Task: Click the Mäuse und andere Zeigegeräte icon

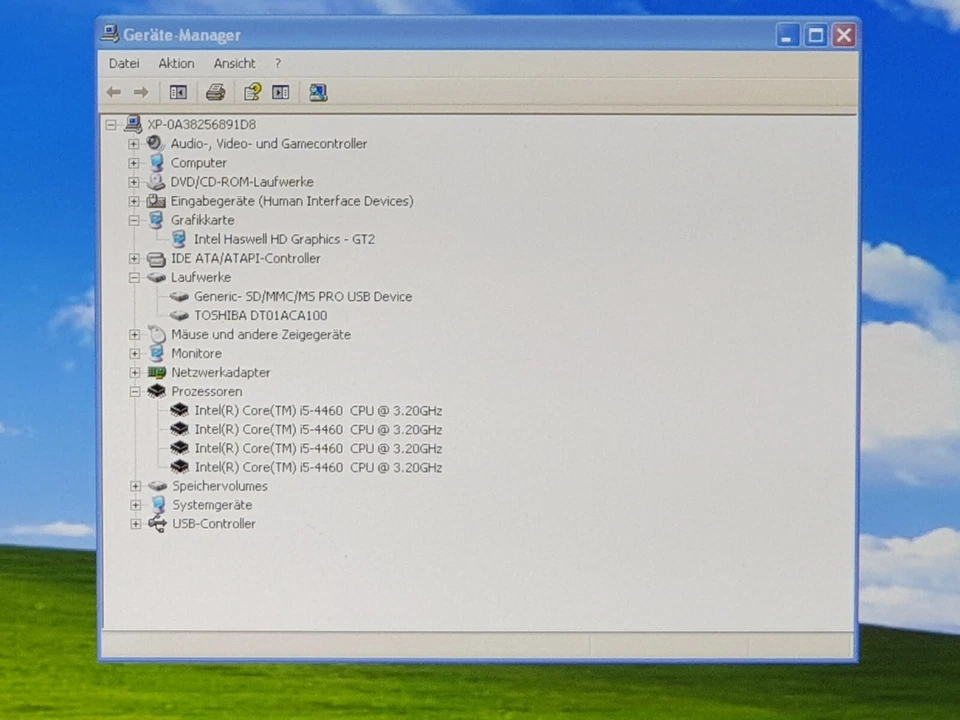Action: tap(157, 334)
